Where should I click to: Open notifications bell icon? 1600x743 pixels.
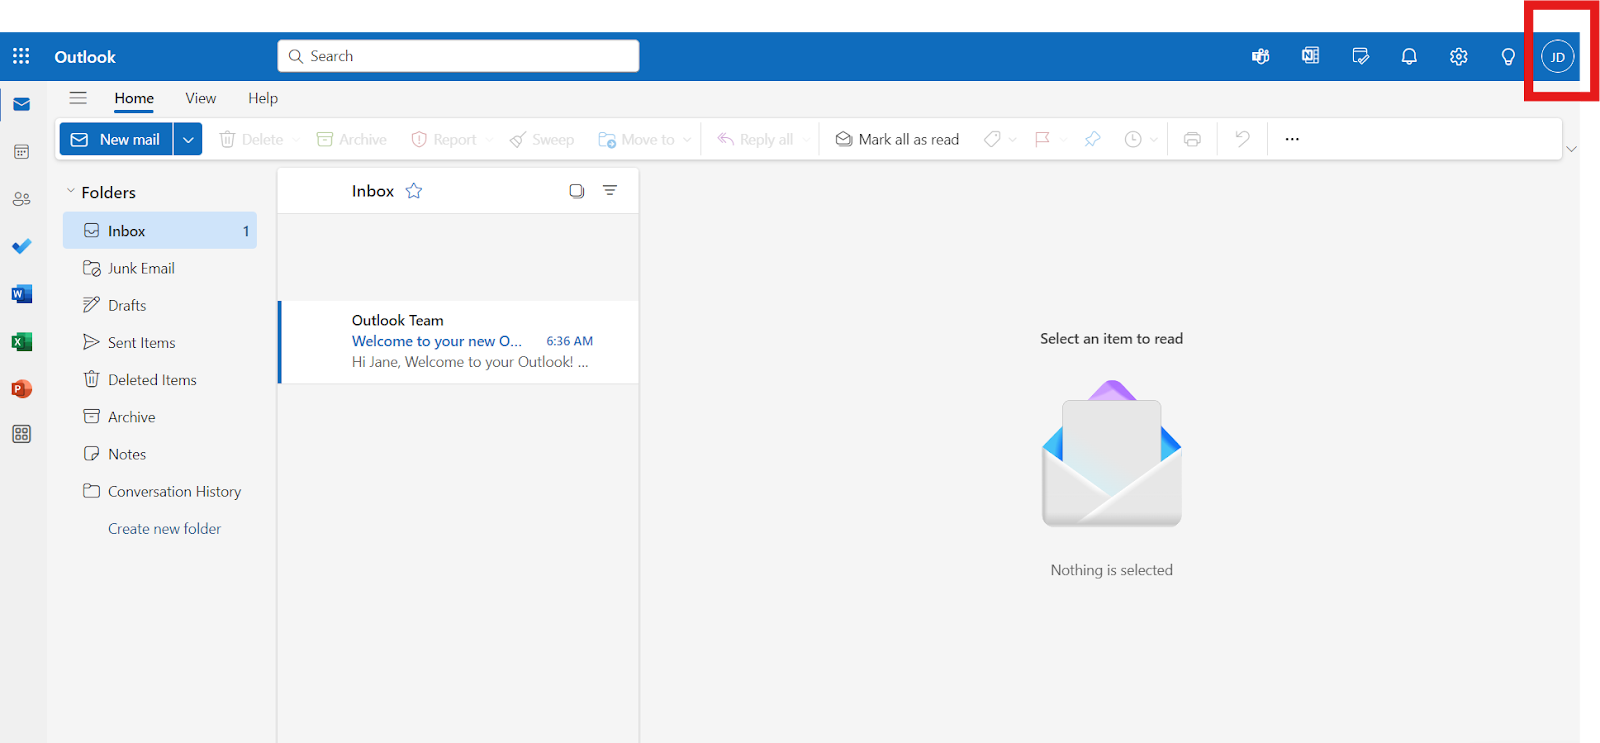(1409, 56)
